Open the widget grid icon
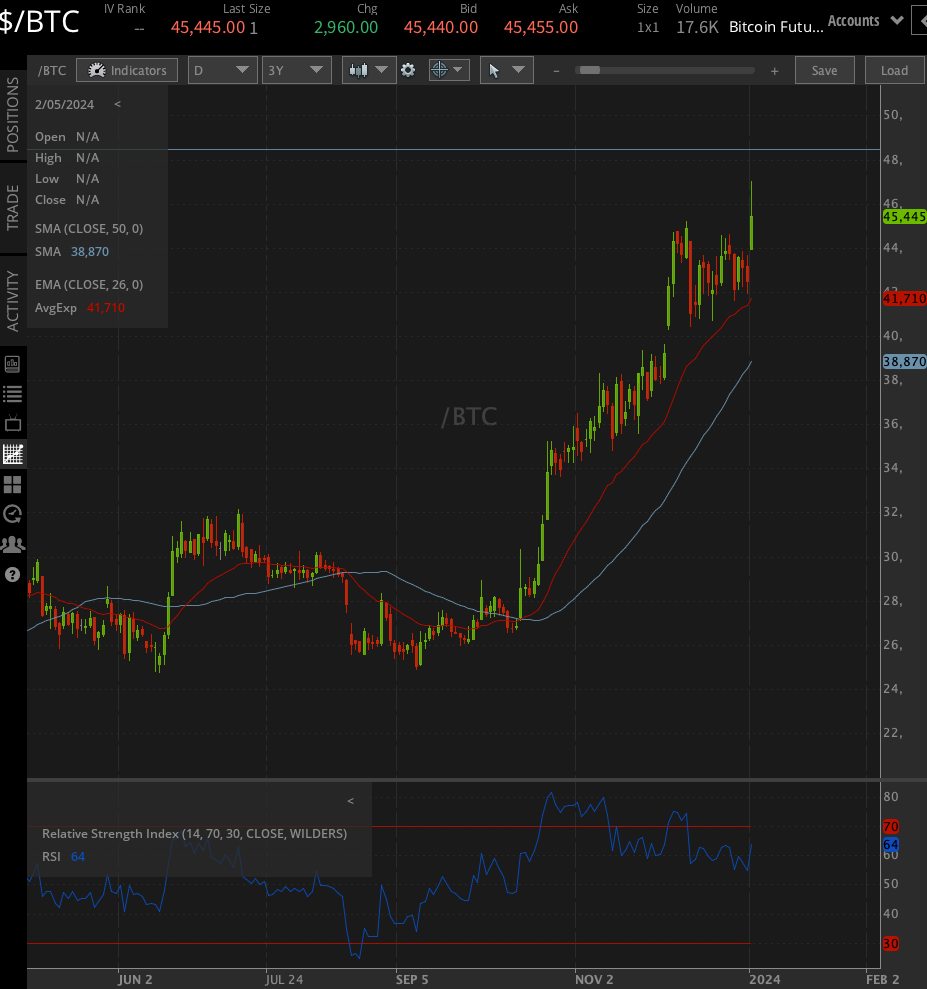 [x=13, y=484]
